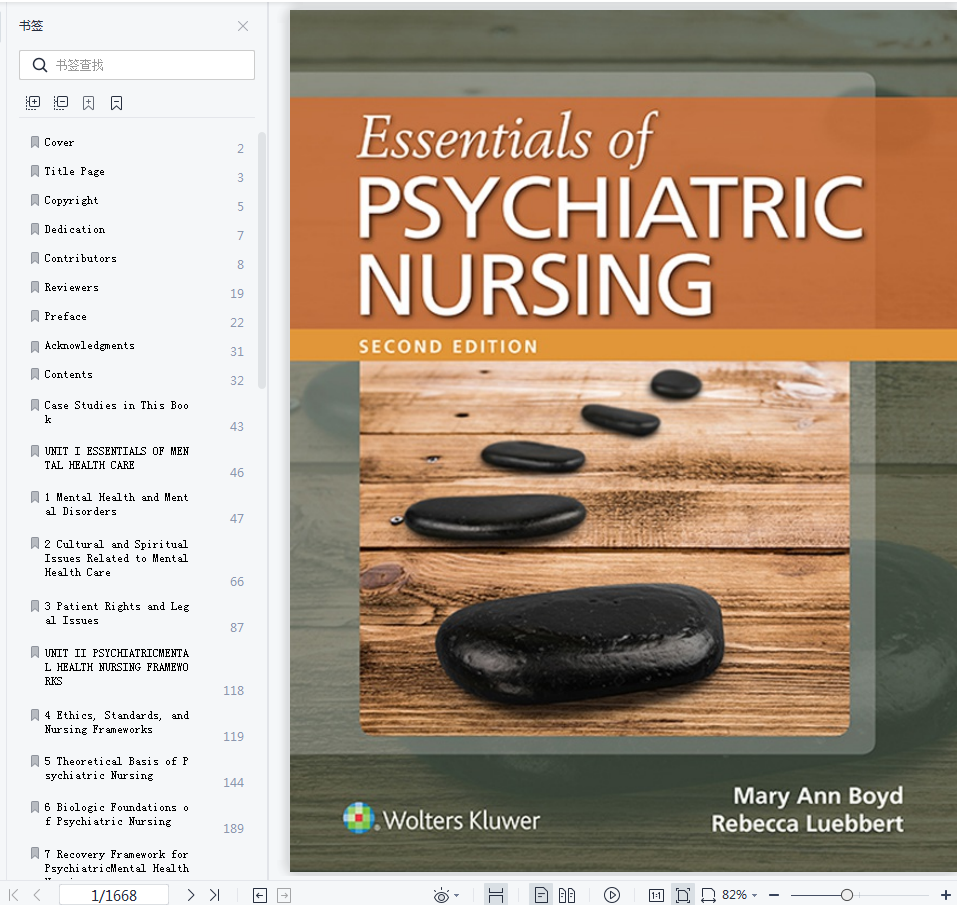Screen dimensions: 957x905
Task: Open chapter 2 Cultural and Spiritual Issues
Action: pos(116,558)
